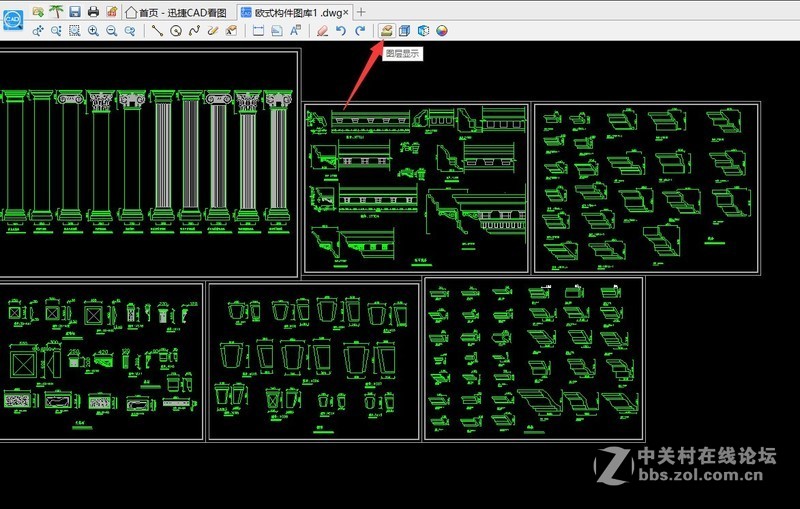Click the cornice sections drawing sheet with long elevations

click(416, 188)
